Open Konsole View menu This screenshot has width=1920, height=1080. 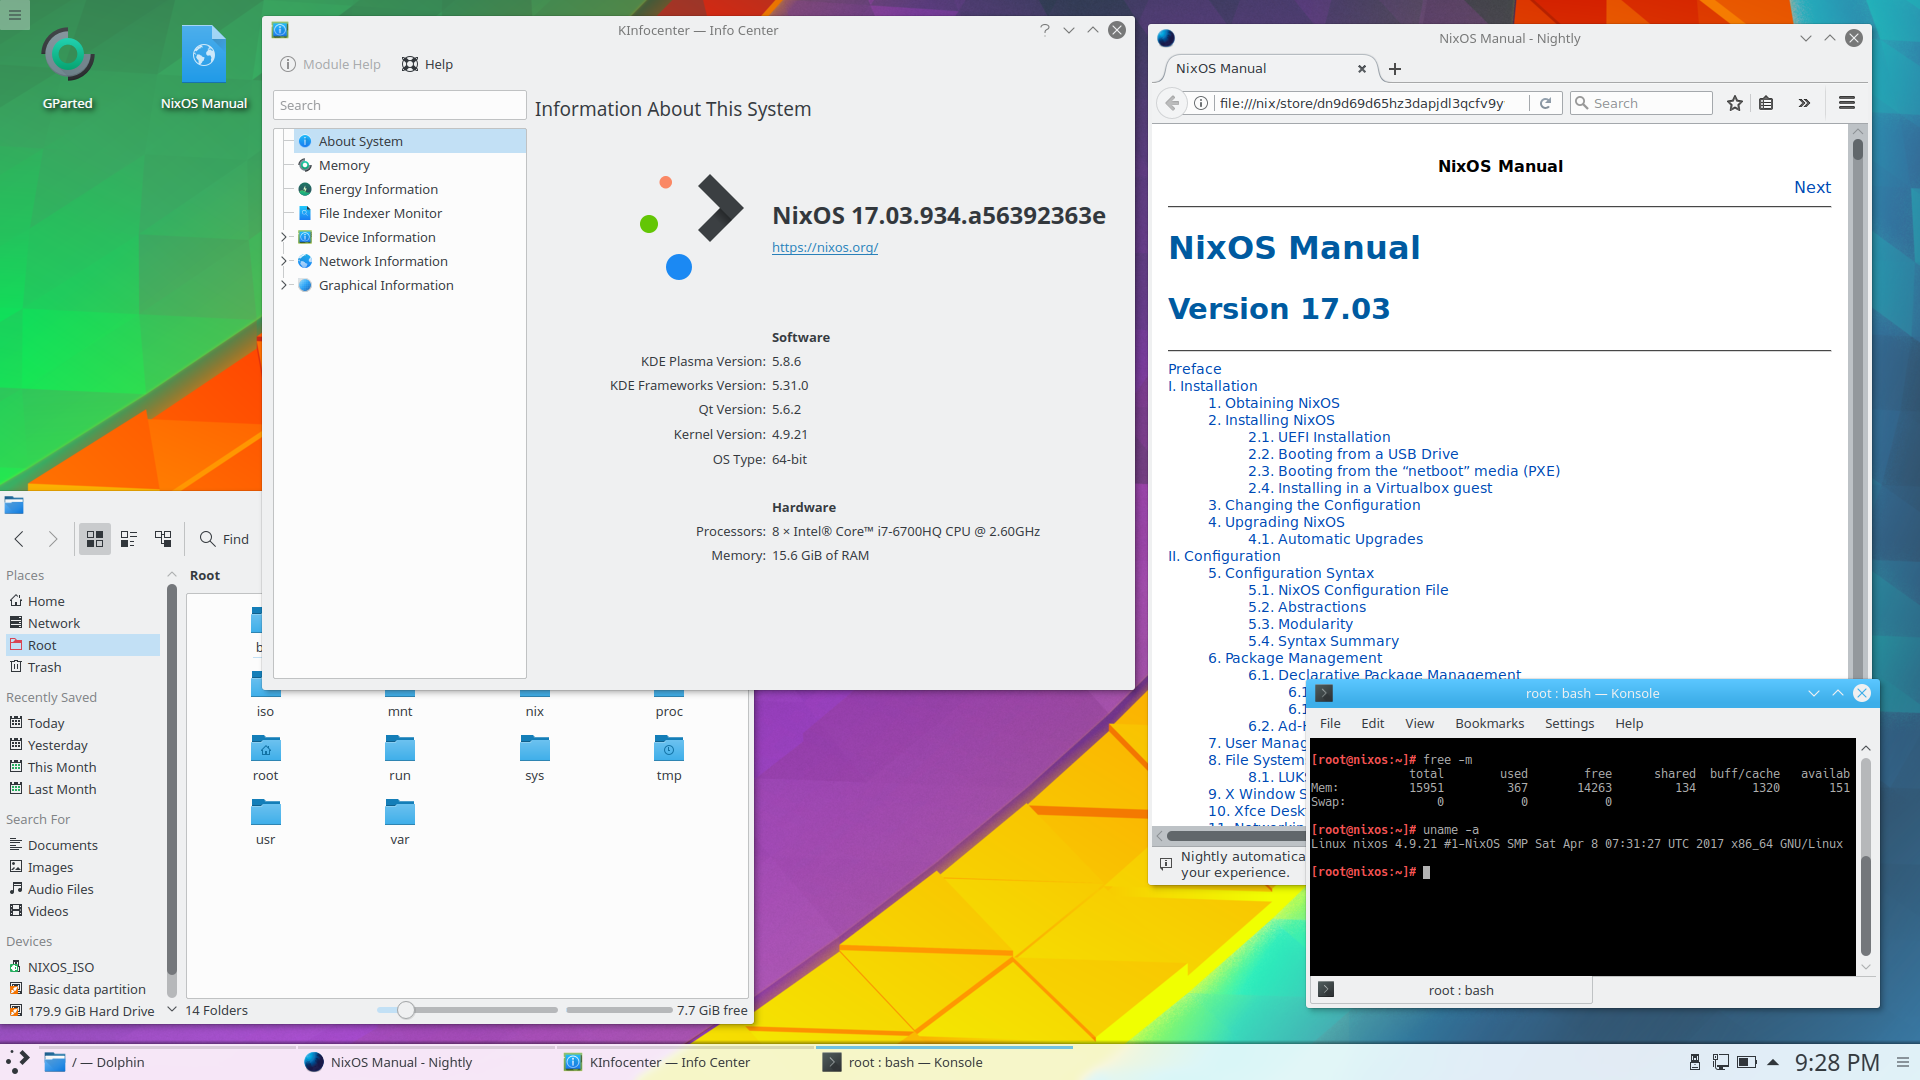1419,723
